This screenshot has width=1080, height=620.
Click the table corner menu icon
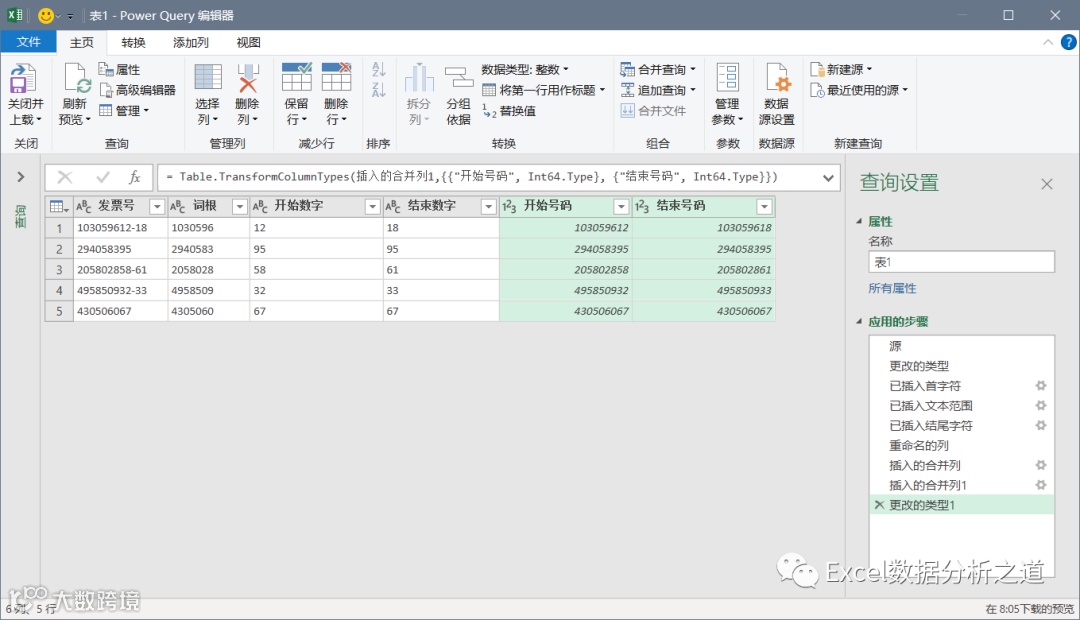pos(59,206)
